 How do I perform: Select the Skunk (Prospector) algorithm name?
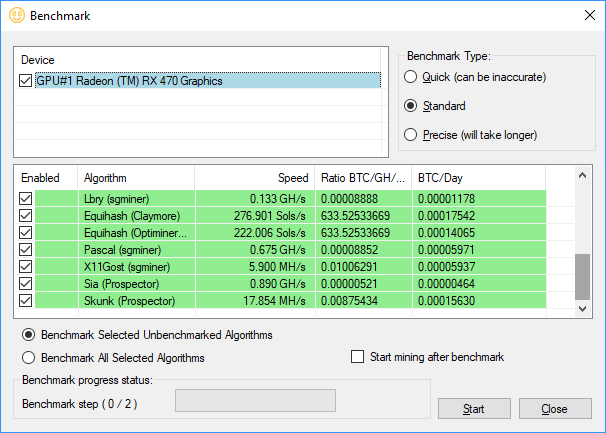pos(129,301)
